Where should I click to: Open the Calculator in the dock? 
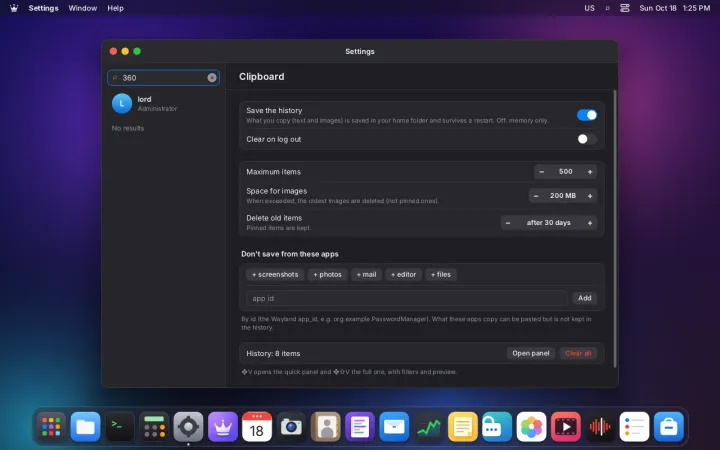(x=154, y=427)
